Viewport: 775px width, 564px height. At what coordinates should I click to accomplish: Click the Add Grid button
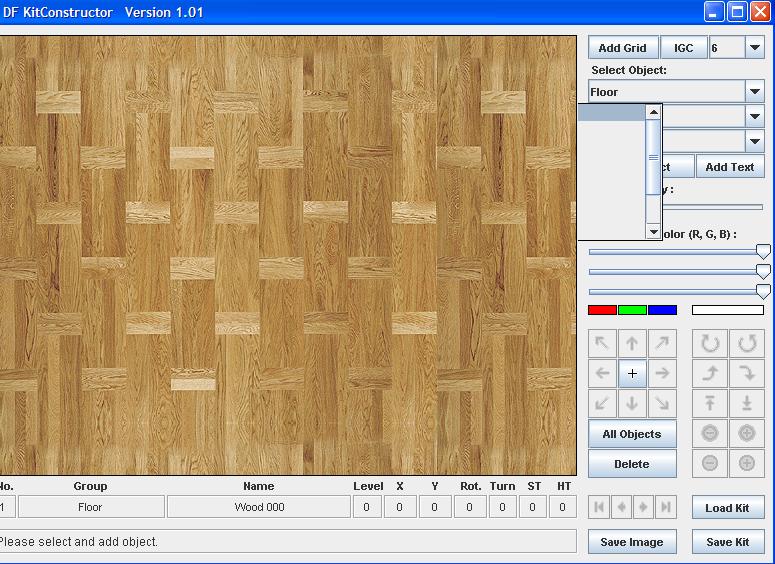pyautogui.click(x=623, y=48)
